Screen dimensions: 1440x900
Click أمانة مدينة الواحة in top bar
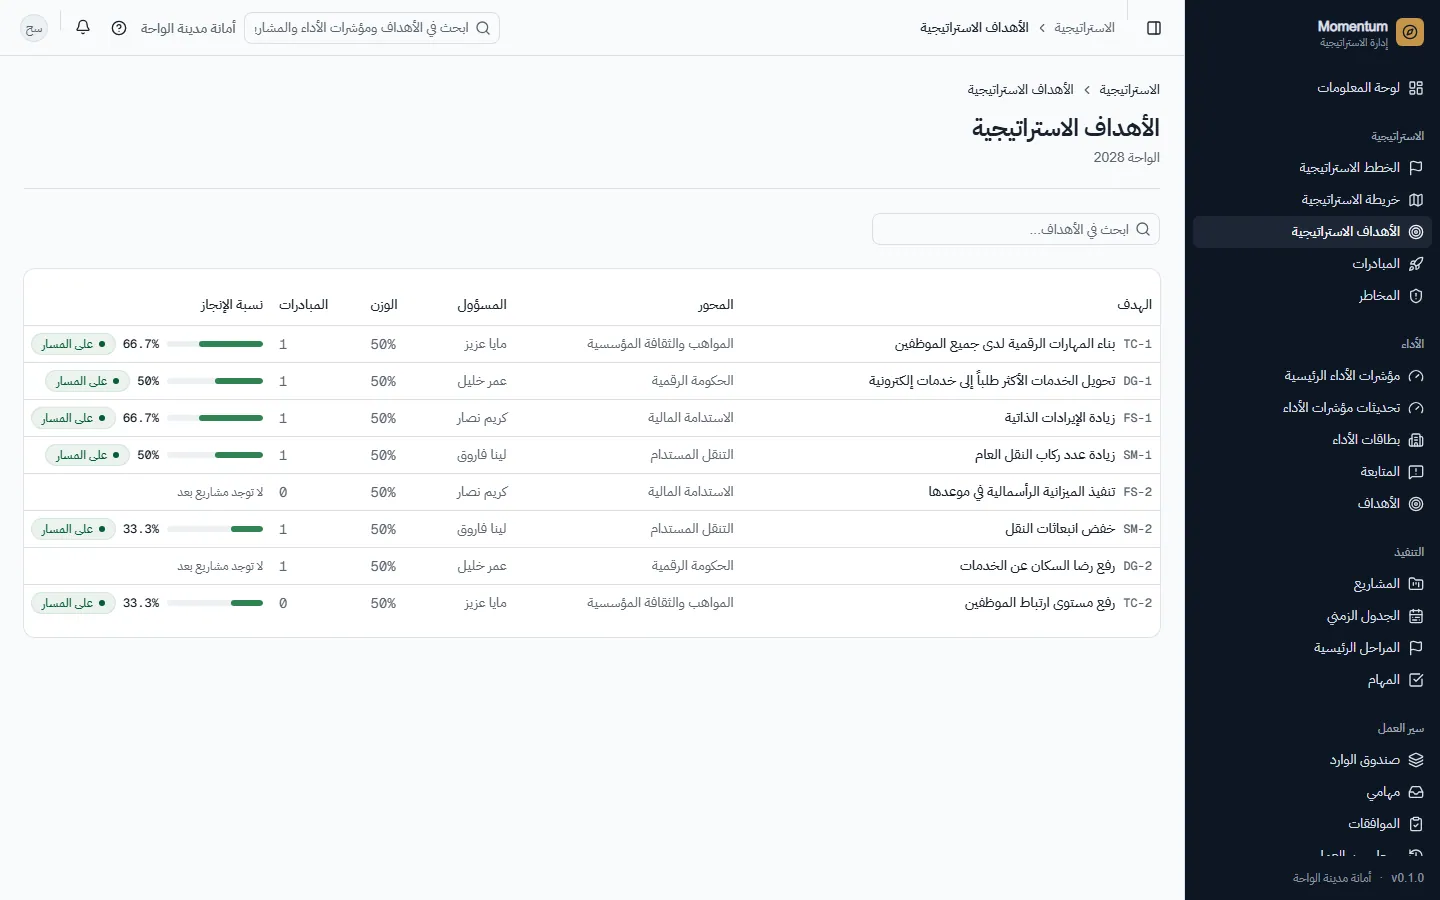pyautogui.click(x=188, y=28)
